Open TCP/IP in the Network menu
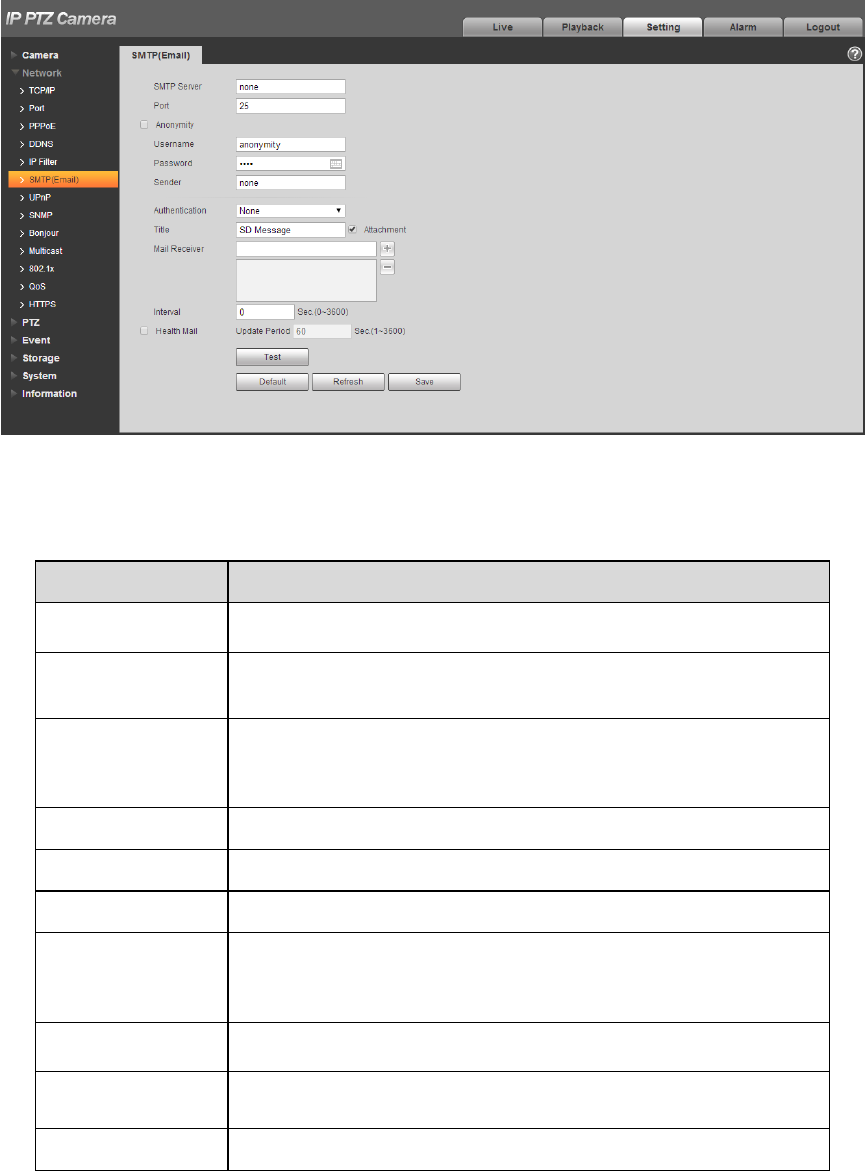Image resolution: width=865 pixels, height=1171 pixels. click(x=42, y=90)
